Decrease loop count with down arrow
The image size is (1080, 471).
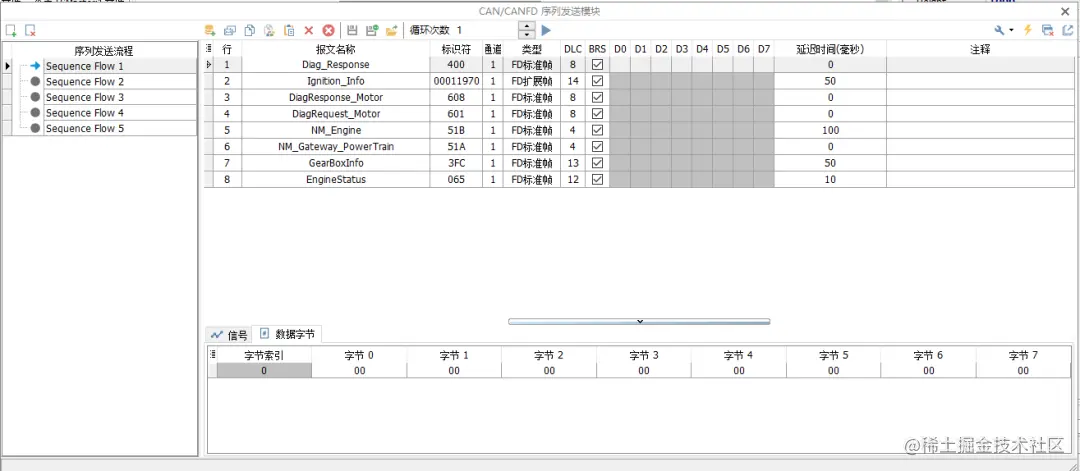click(527, 34)
